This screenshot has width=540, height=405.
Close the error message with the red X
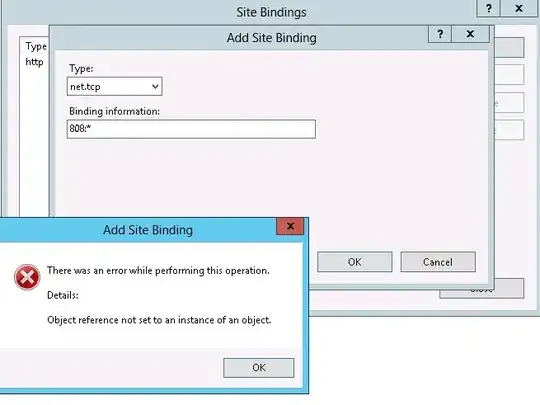(x=290, y=226)
